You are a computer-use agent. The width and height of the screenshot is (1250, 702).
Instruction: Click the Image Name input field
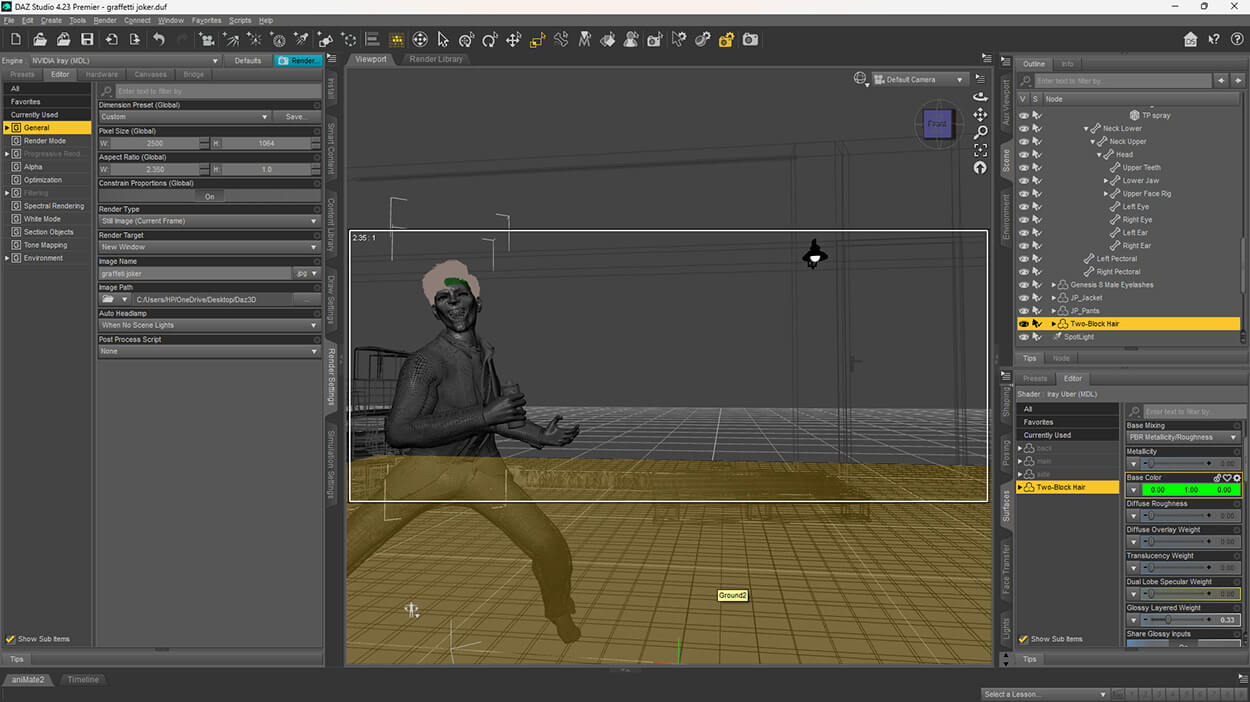pyautogui.click(x=196, y=273)
